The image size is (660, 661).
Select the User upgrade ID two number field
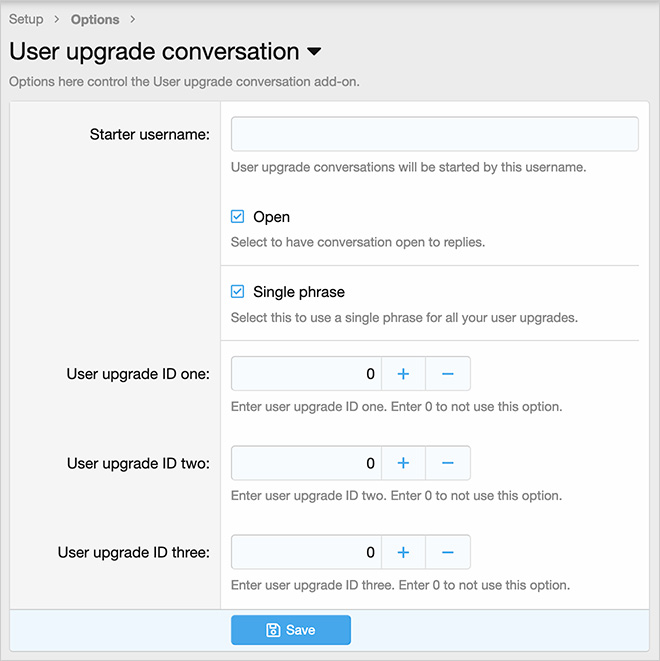[x=307, y=463]
